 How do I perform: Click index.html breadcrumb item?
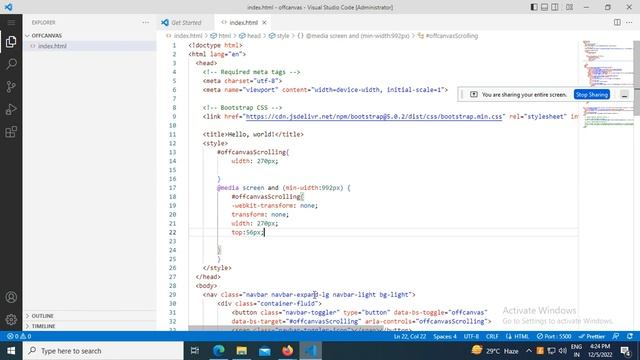(x=187, y=36)
